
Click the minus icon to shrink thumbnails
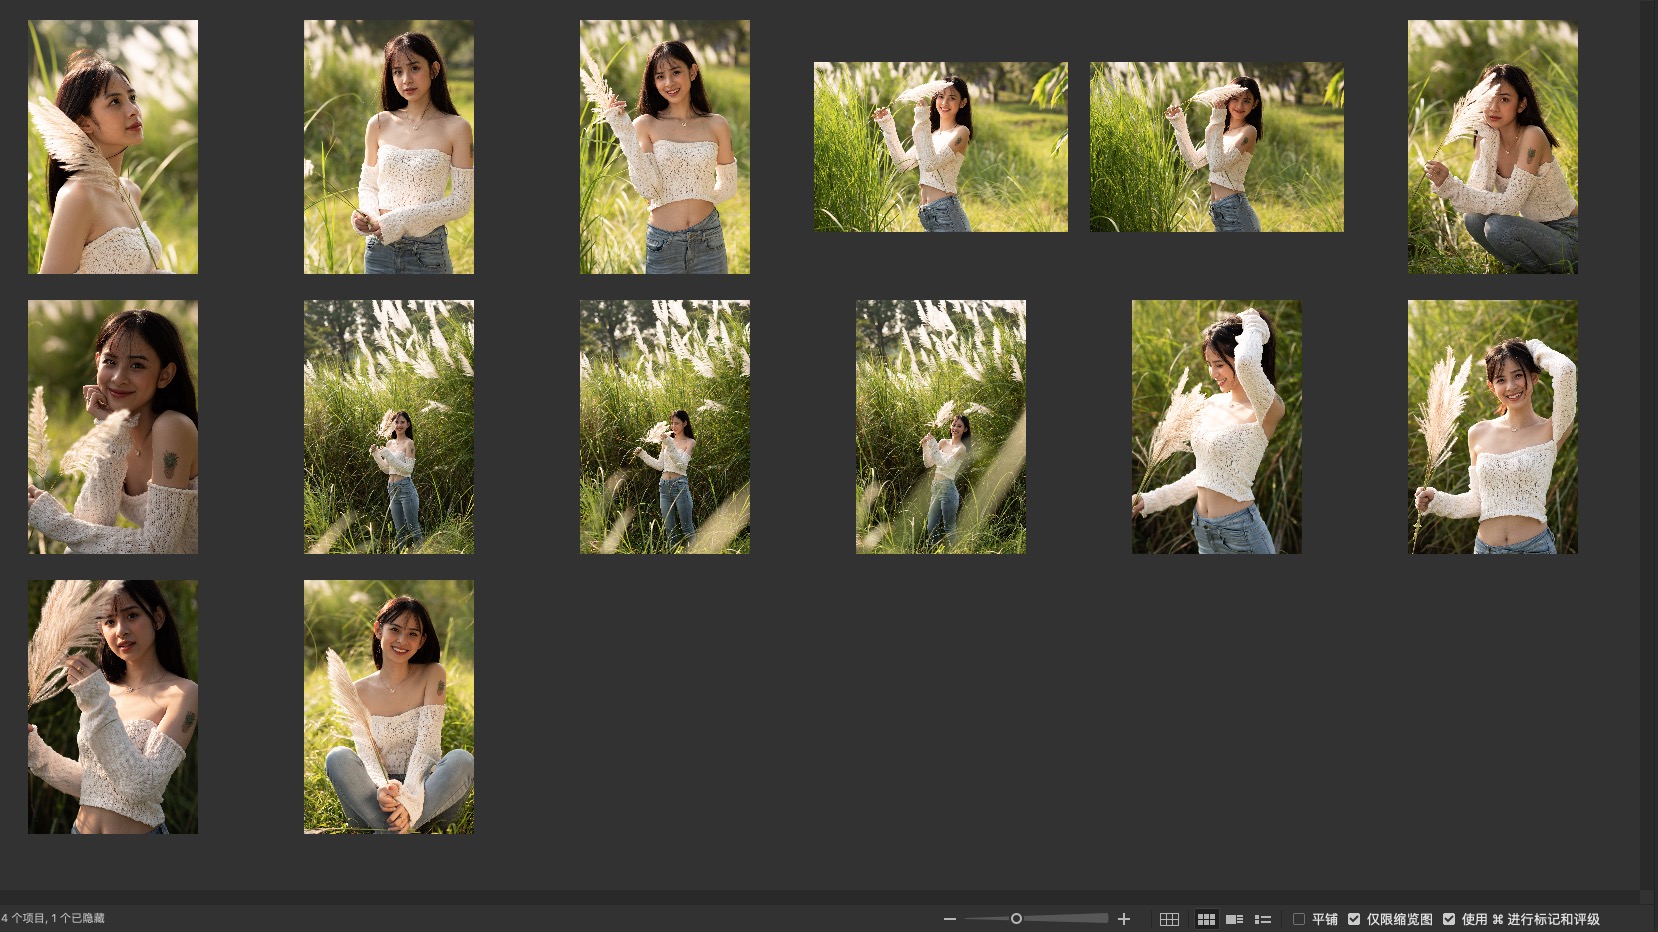coord(949,919)
